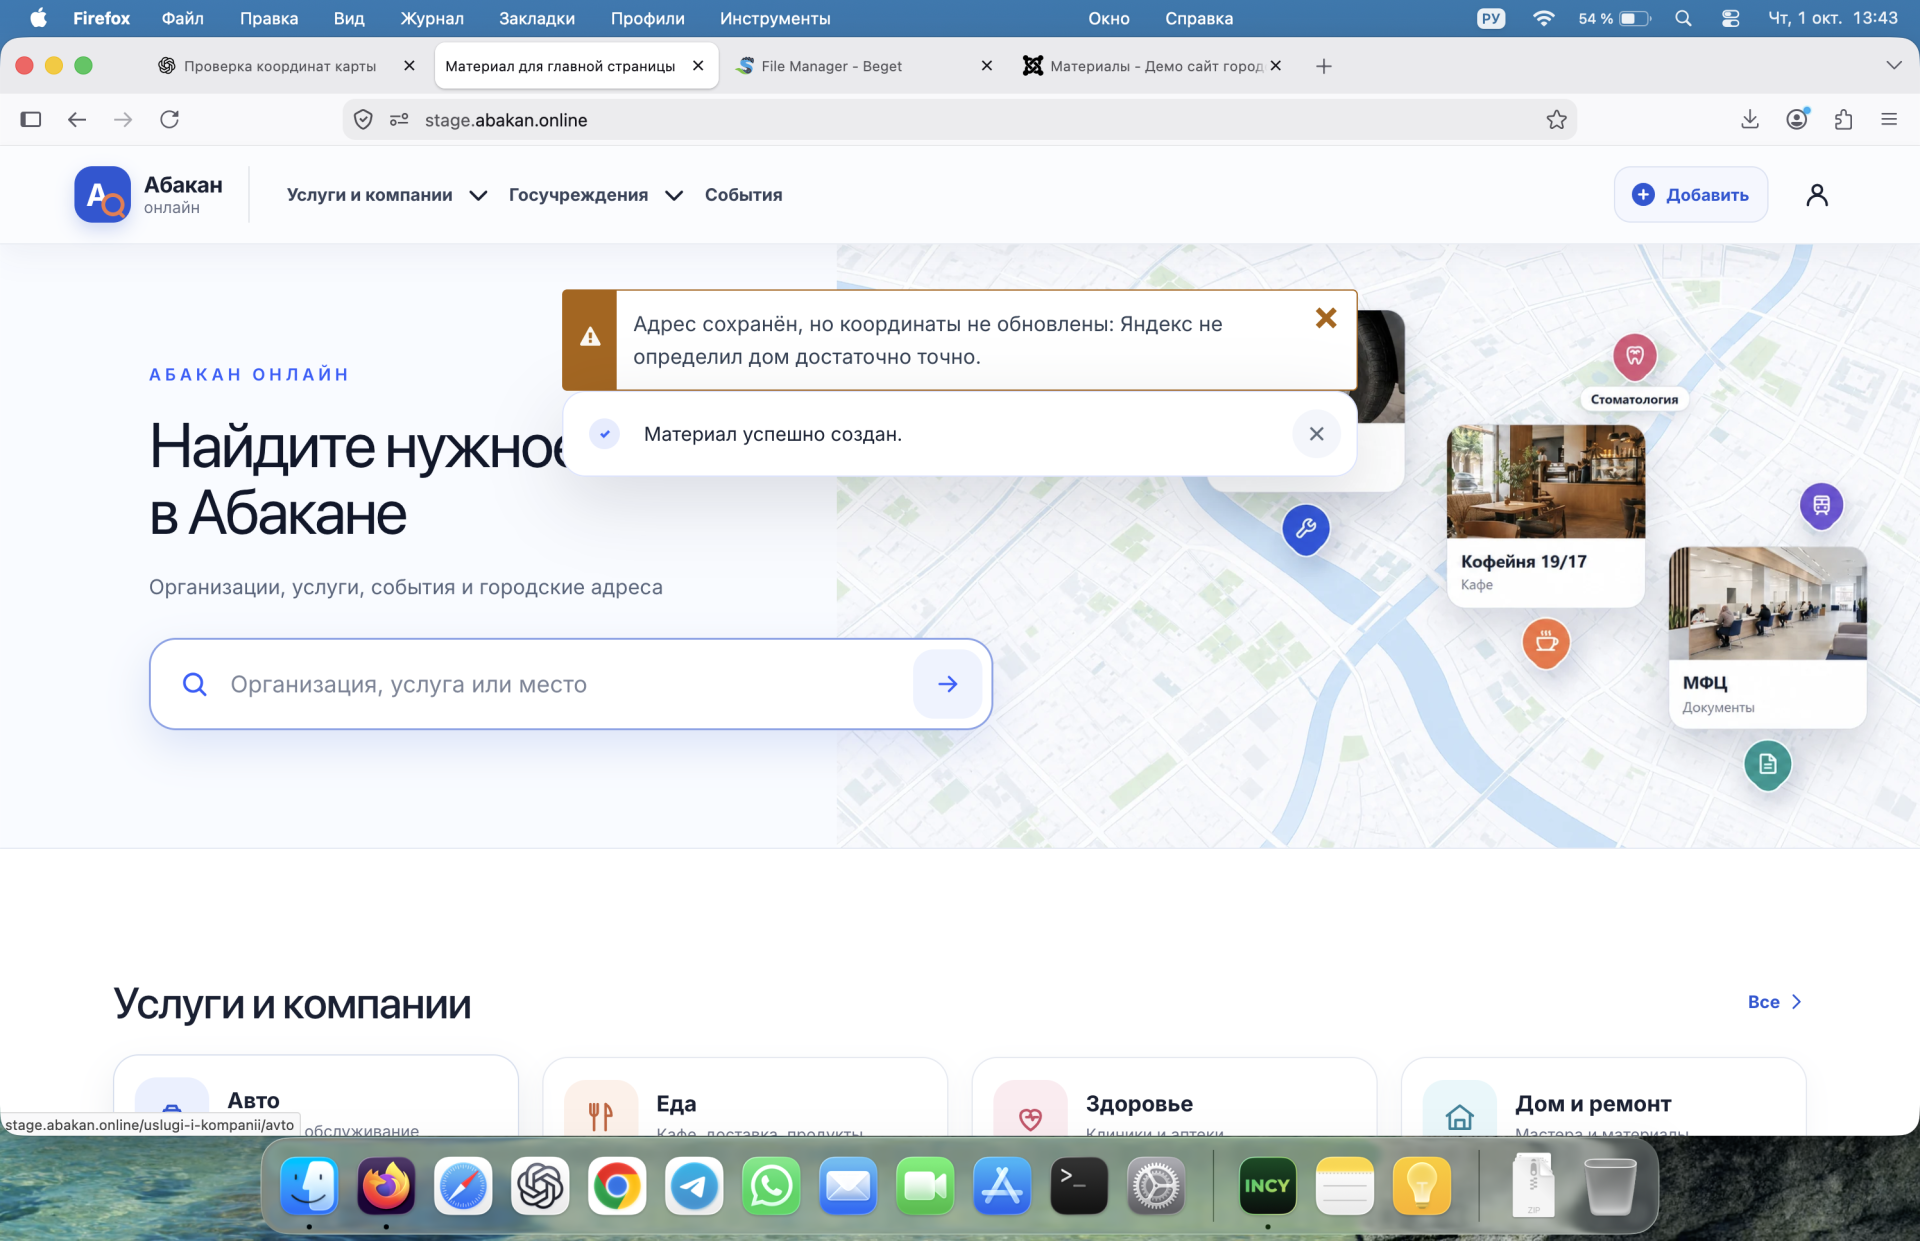Open the 'Еда' category card

[x=745, y=1096]
